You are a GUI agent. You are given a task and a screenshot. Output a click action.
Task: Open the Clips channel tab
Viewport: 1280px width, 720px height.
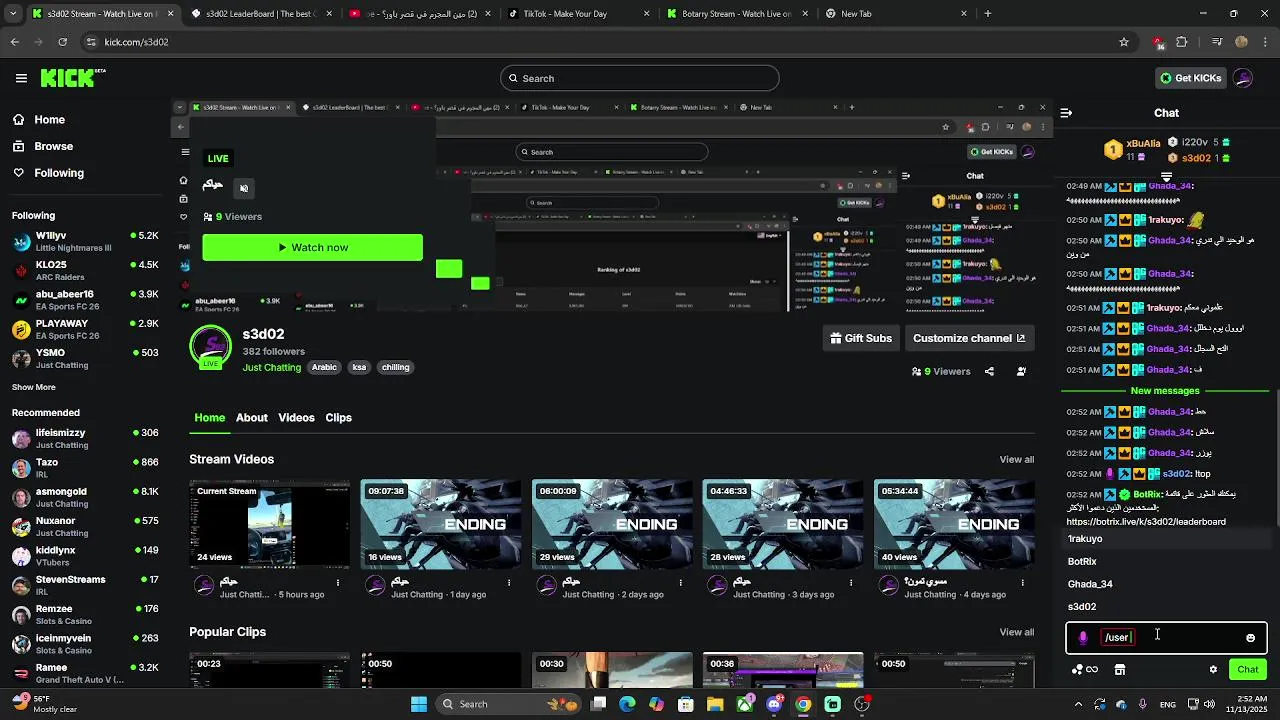click(x=338, y=418)
